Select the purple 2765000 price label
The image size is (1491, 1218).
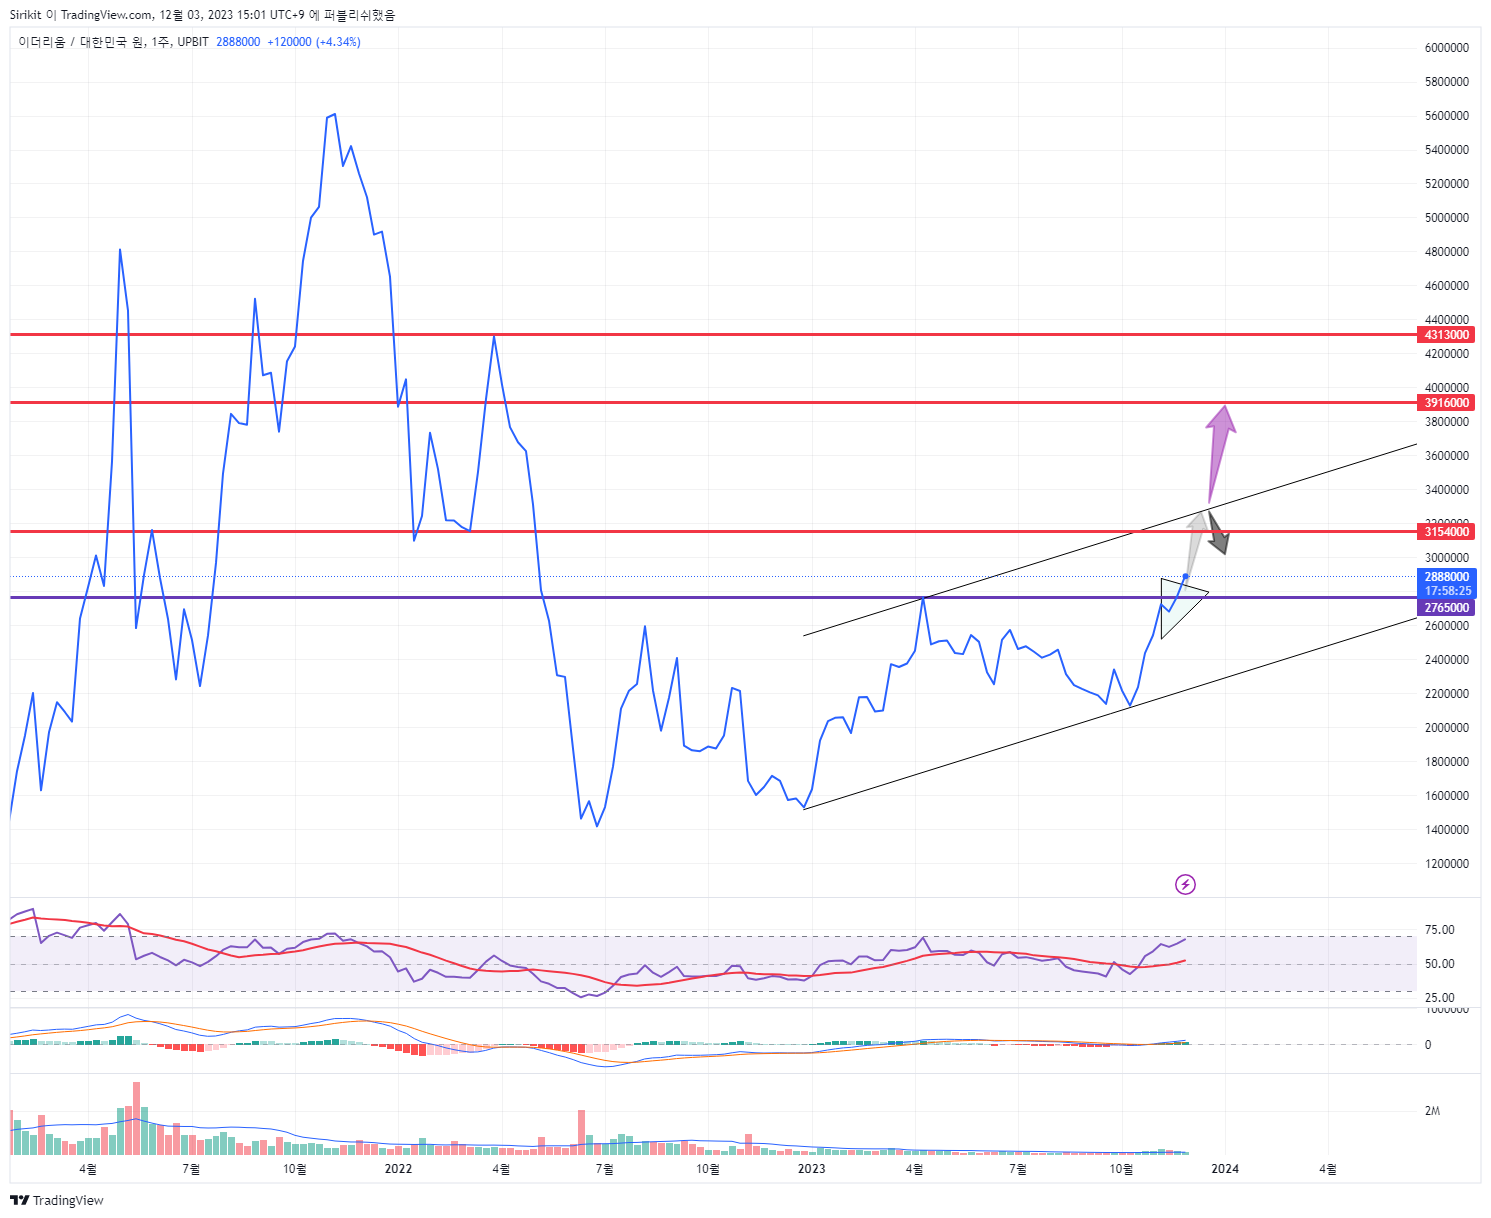pyautogui.click(x=1447, y=608)
